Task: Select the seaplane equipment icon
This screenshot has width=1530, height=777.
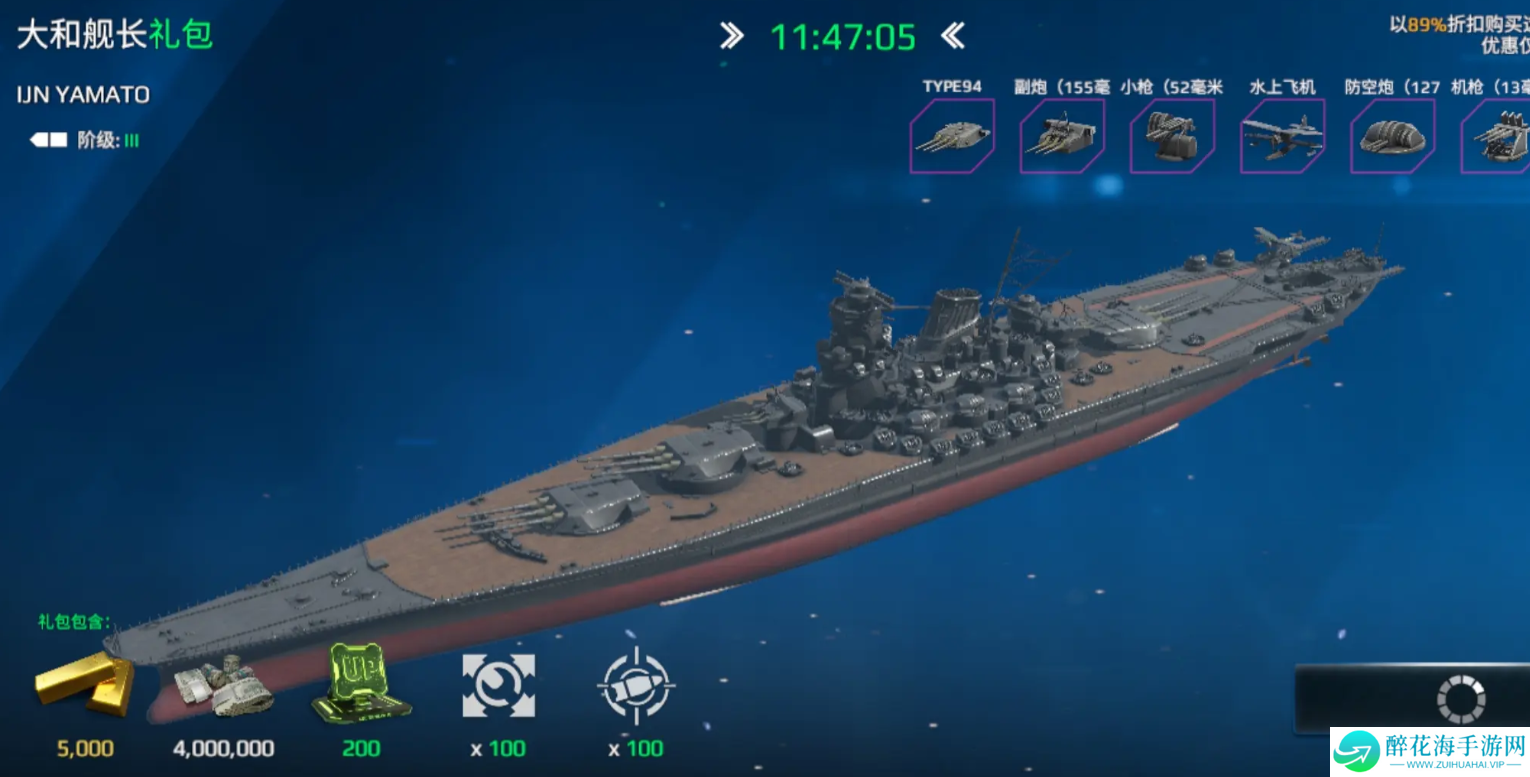Action: coord(1282,136)
